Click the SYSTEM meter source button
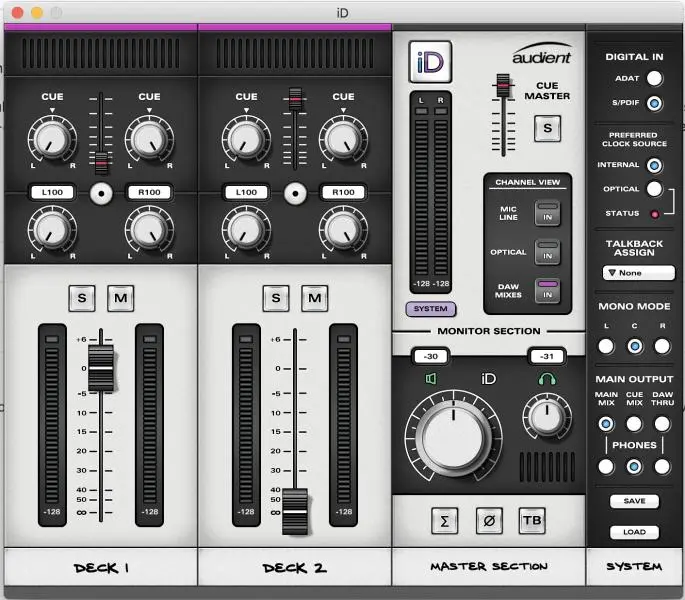 (x=431, y=309)
